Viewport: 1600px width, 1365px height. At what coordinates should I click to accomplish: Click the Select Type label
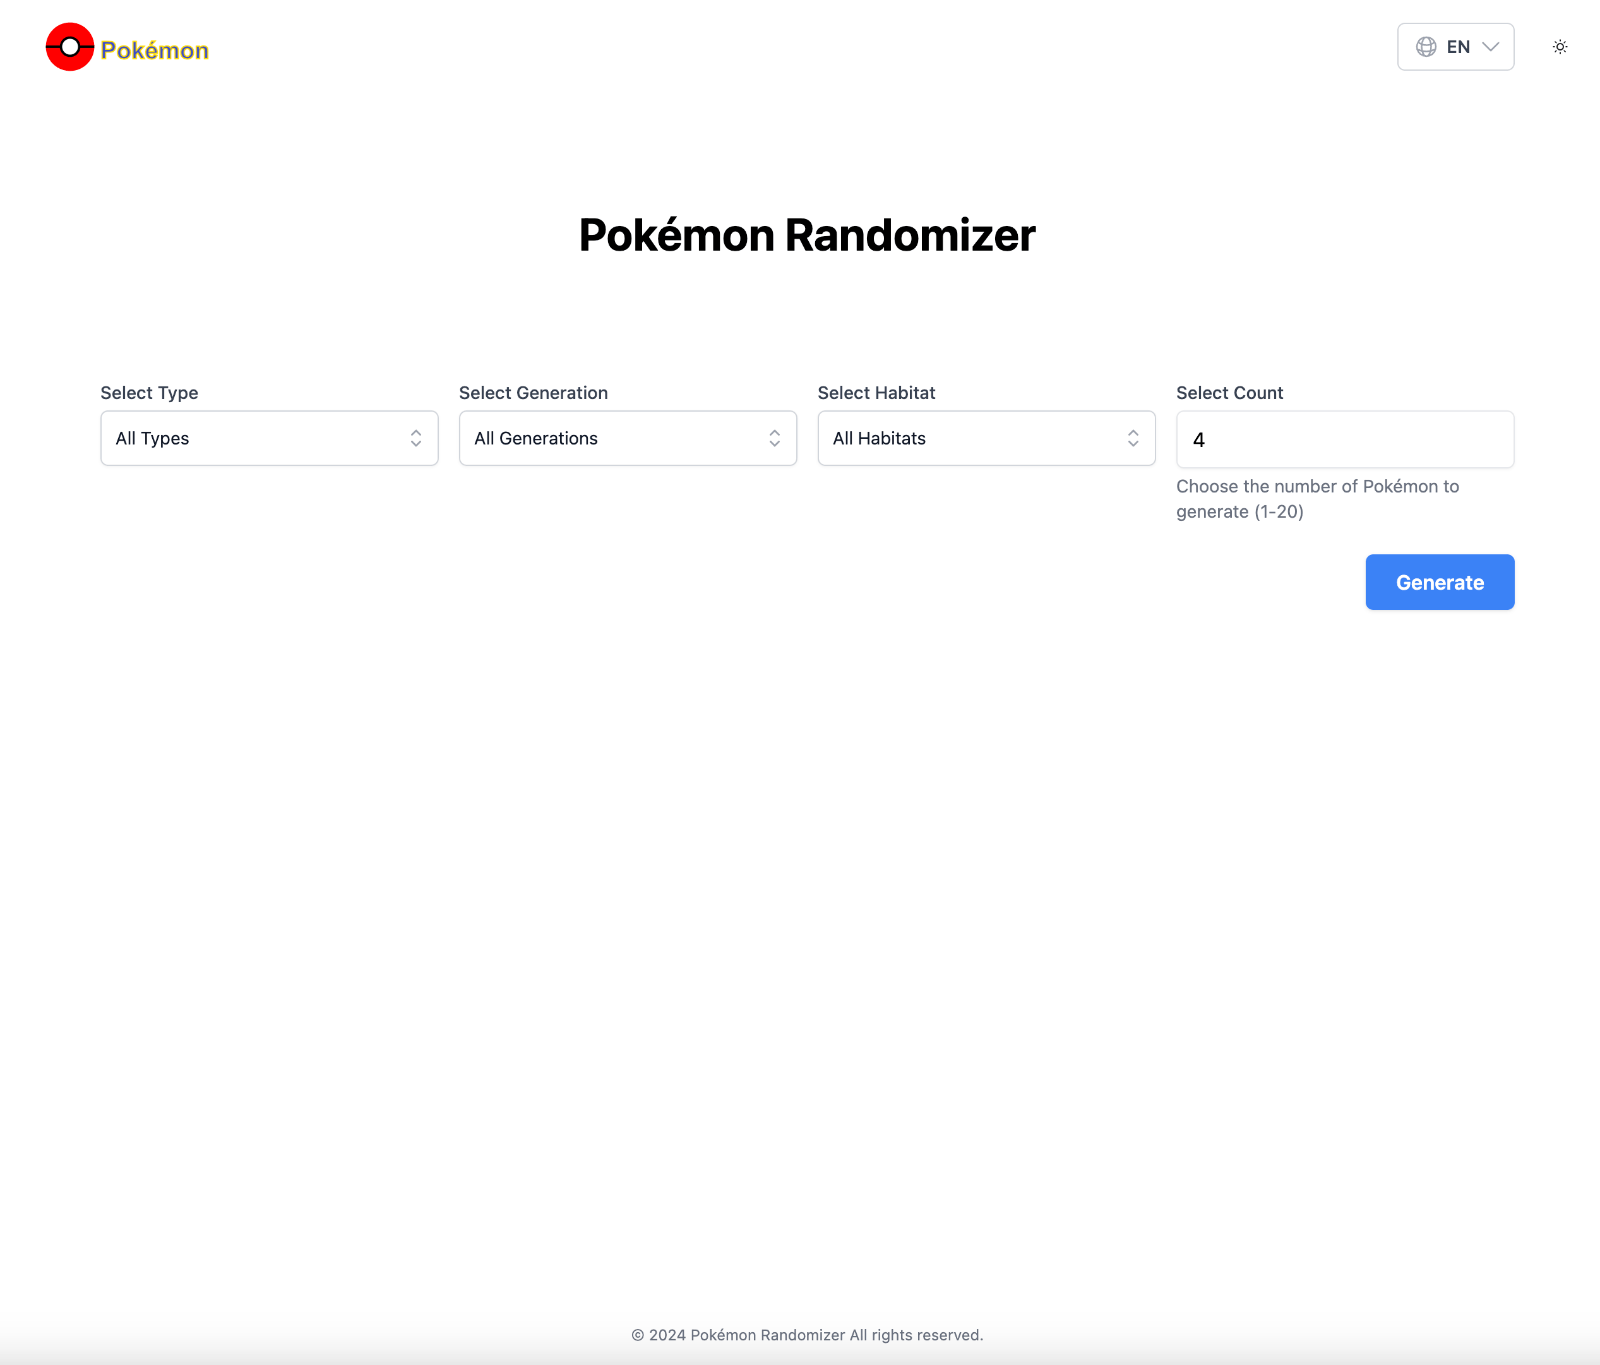[149, 393]
